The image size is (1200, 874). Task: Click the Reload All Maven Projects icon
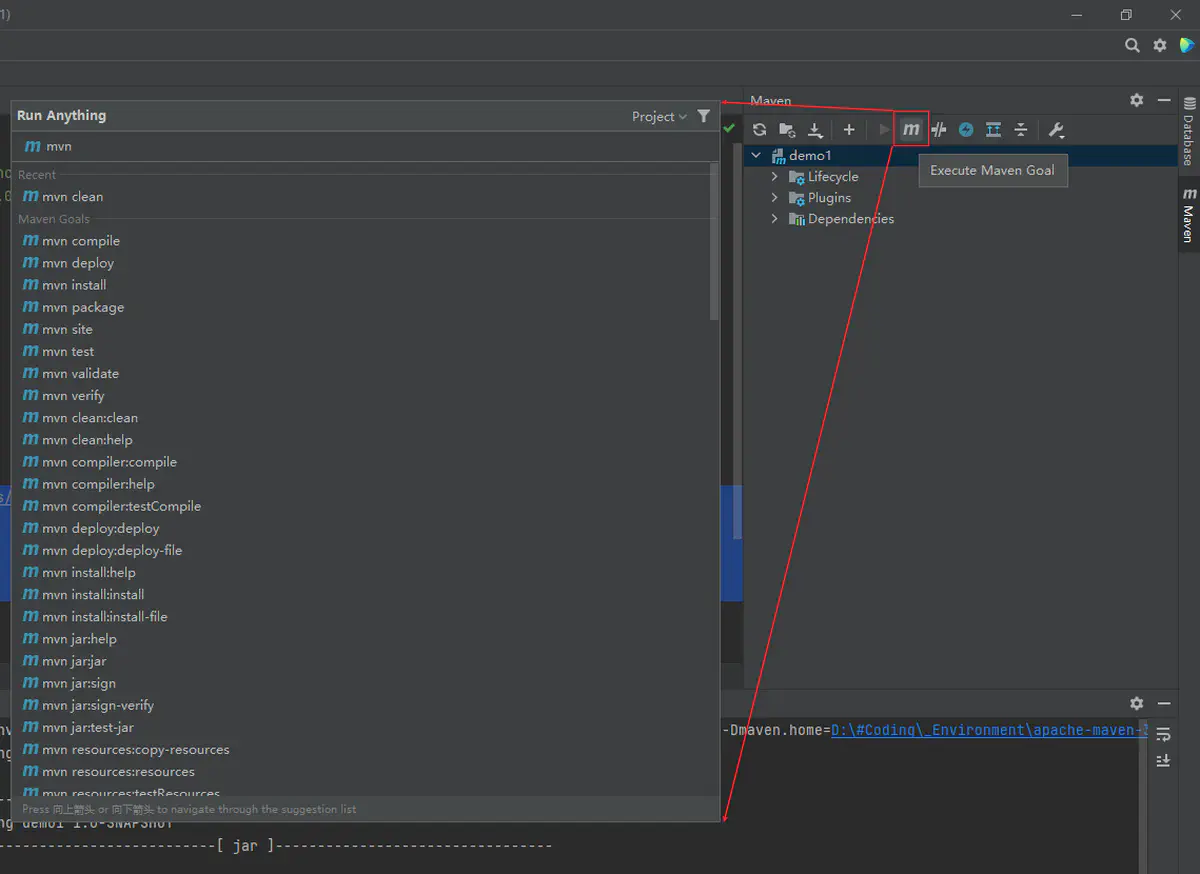[x=760, y=130]
